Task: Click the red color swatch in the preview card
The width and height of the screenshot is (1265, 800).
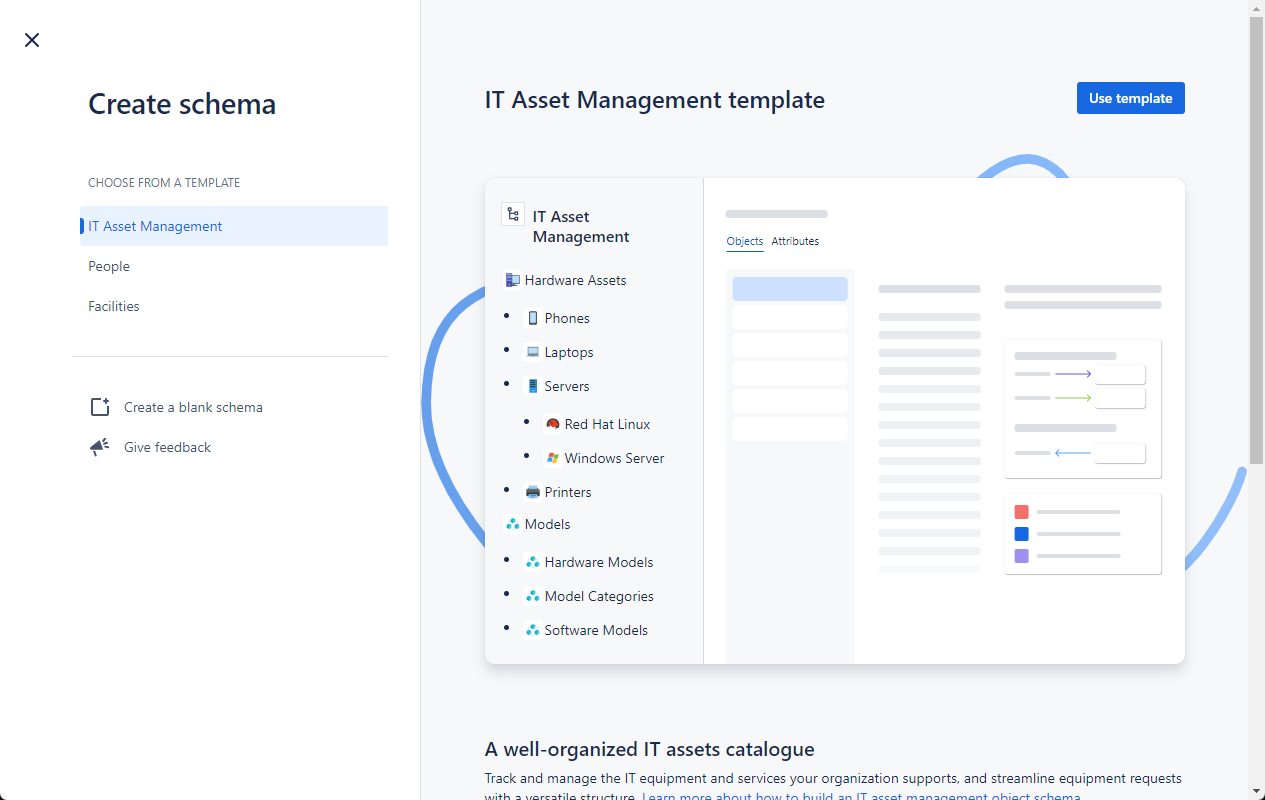Action: 1021,511
